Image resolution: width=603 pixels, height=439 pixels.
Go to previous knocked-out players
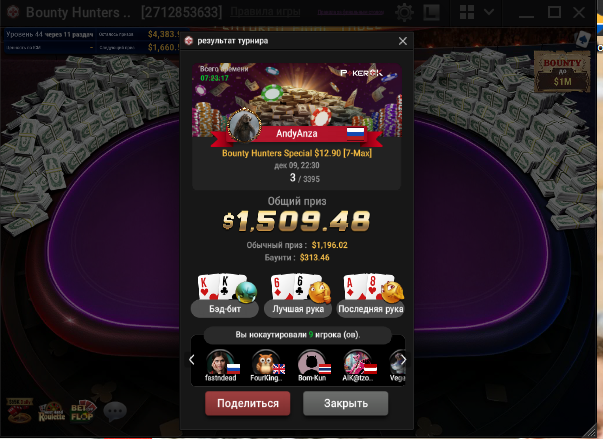(192, 360)
